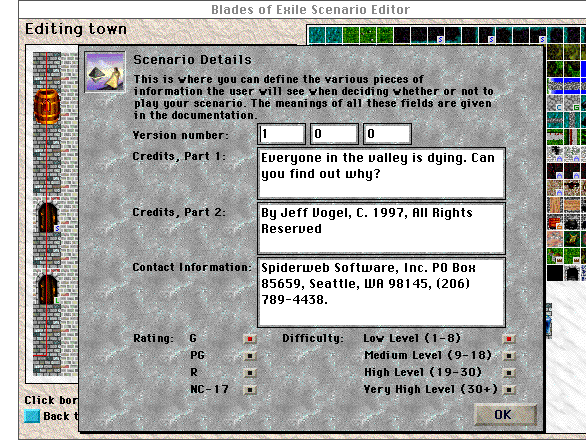Screen dimensions: 586x440
Task: Set rating to NC-17
Action: tap(250, 390)
